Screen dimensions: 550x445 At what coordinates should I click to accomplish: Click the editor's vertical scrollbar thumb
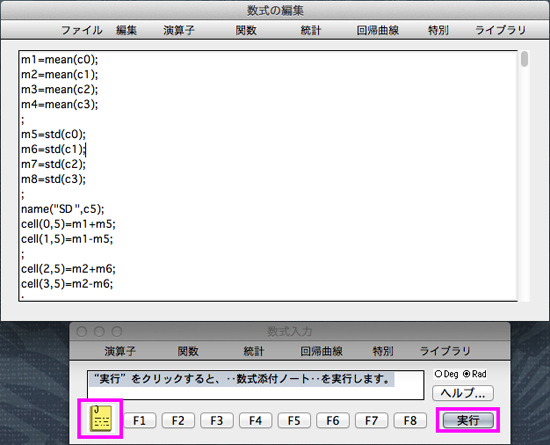pos(524,59)
